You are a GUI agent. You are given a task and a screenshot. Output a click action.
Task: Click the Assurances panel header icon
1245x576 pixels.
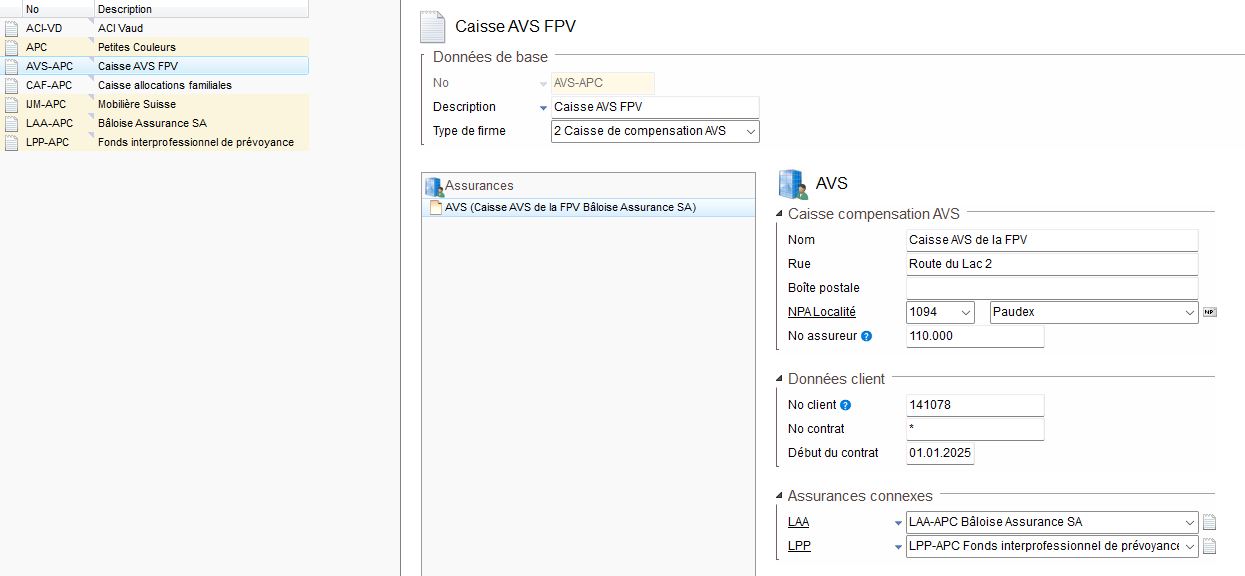pos(434,186)
